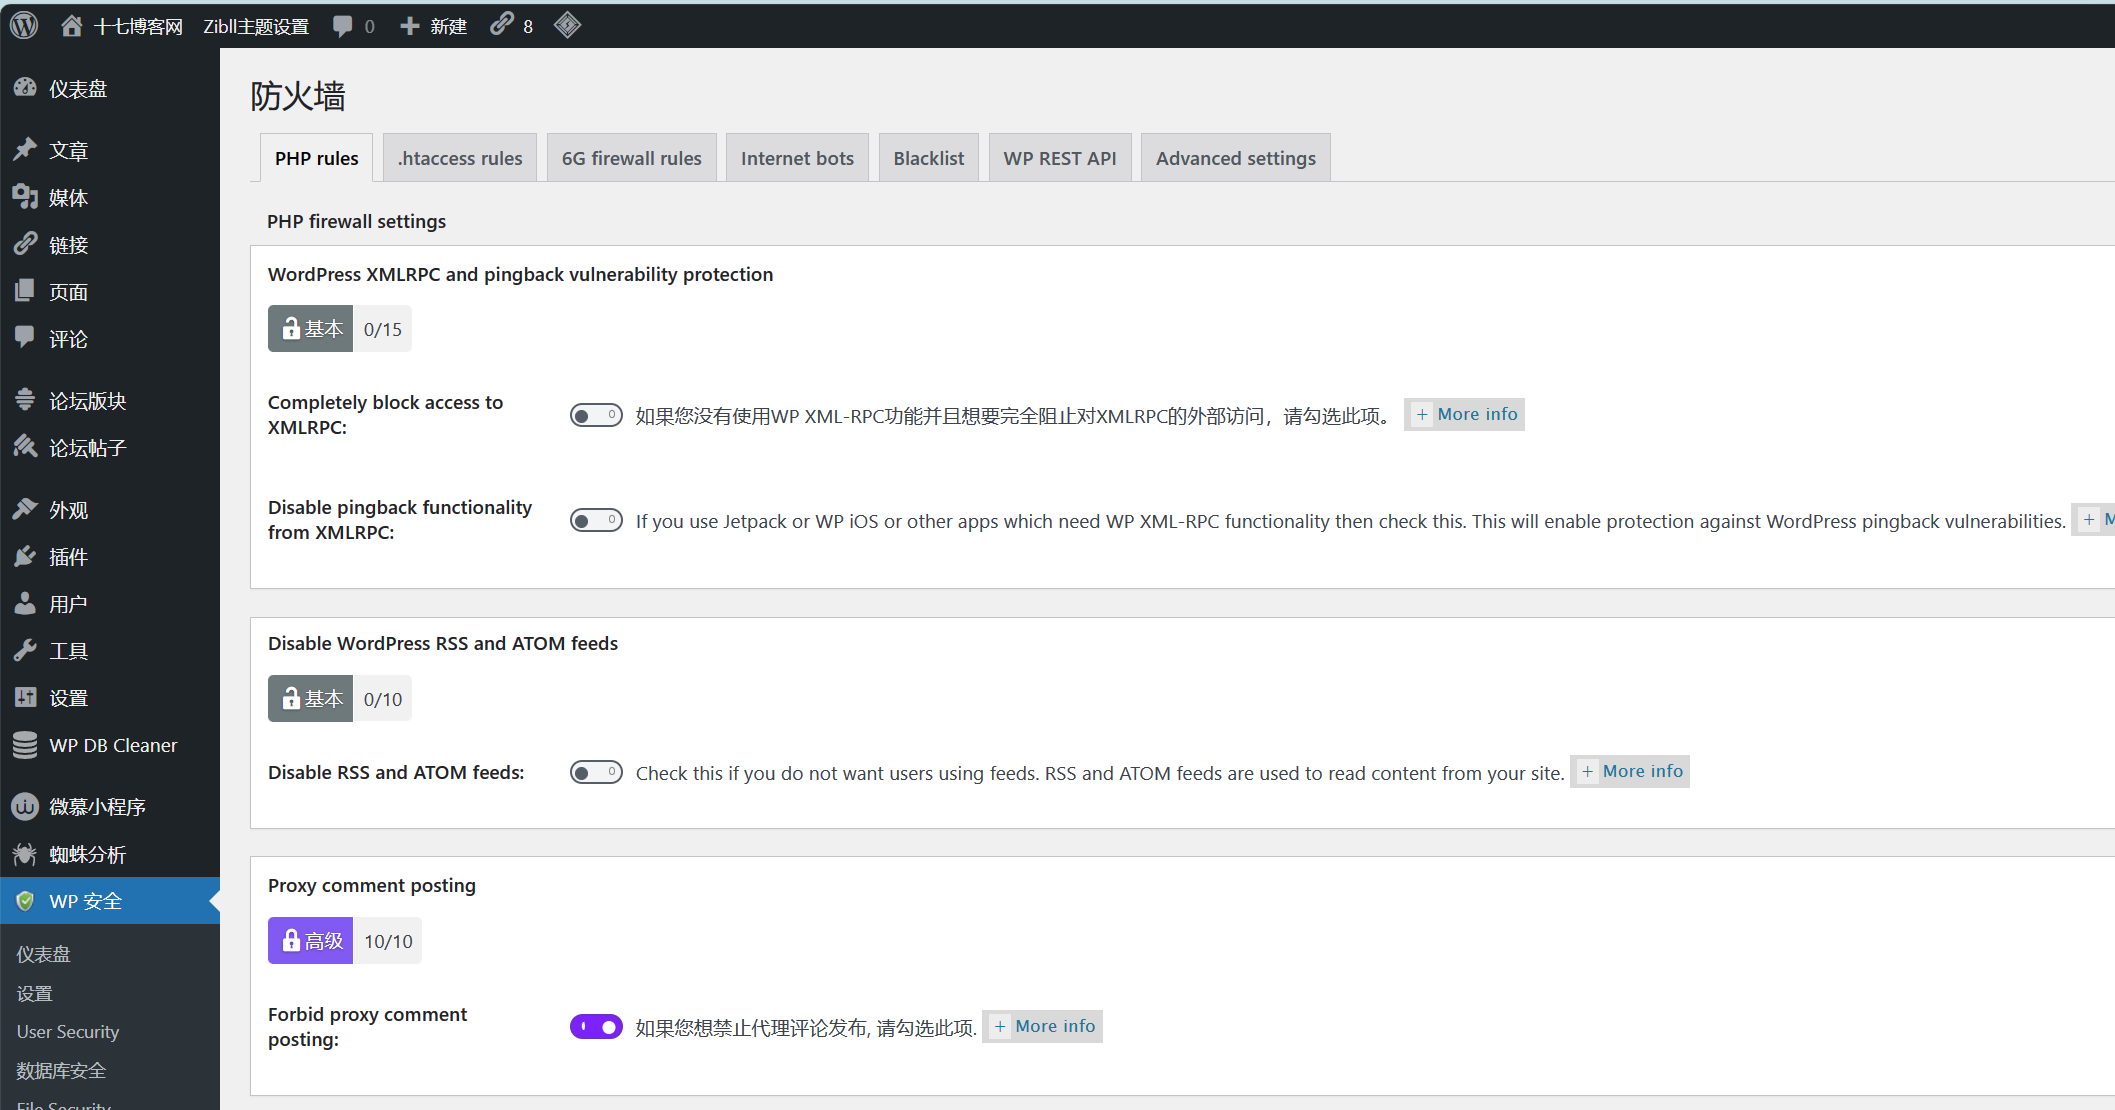Open plugins via the 插件 sidebar icon
This screenshot has width=2115, height=1110.
click(26, 556)
